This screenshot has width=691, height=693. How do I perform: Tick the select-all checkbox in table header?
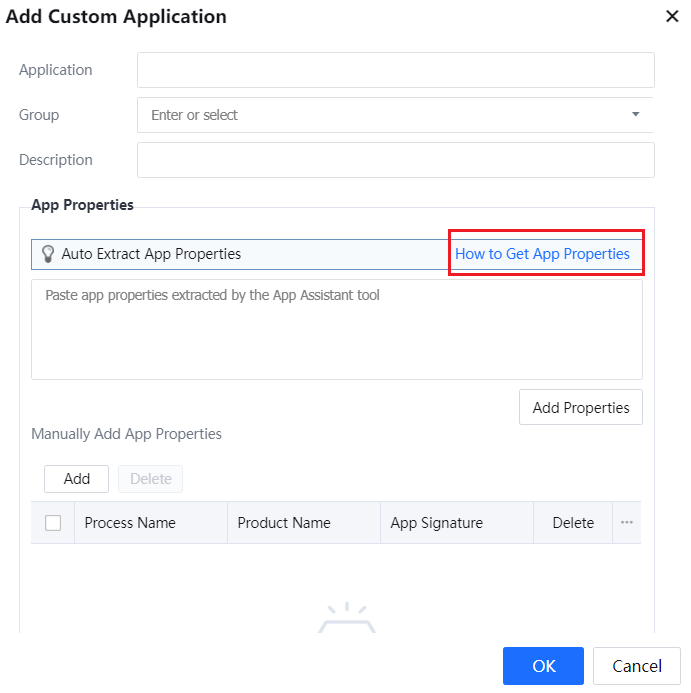pos(53,523)
